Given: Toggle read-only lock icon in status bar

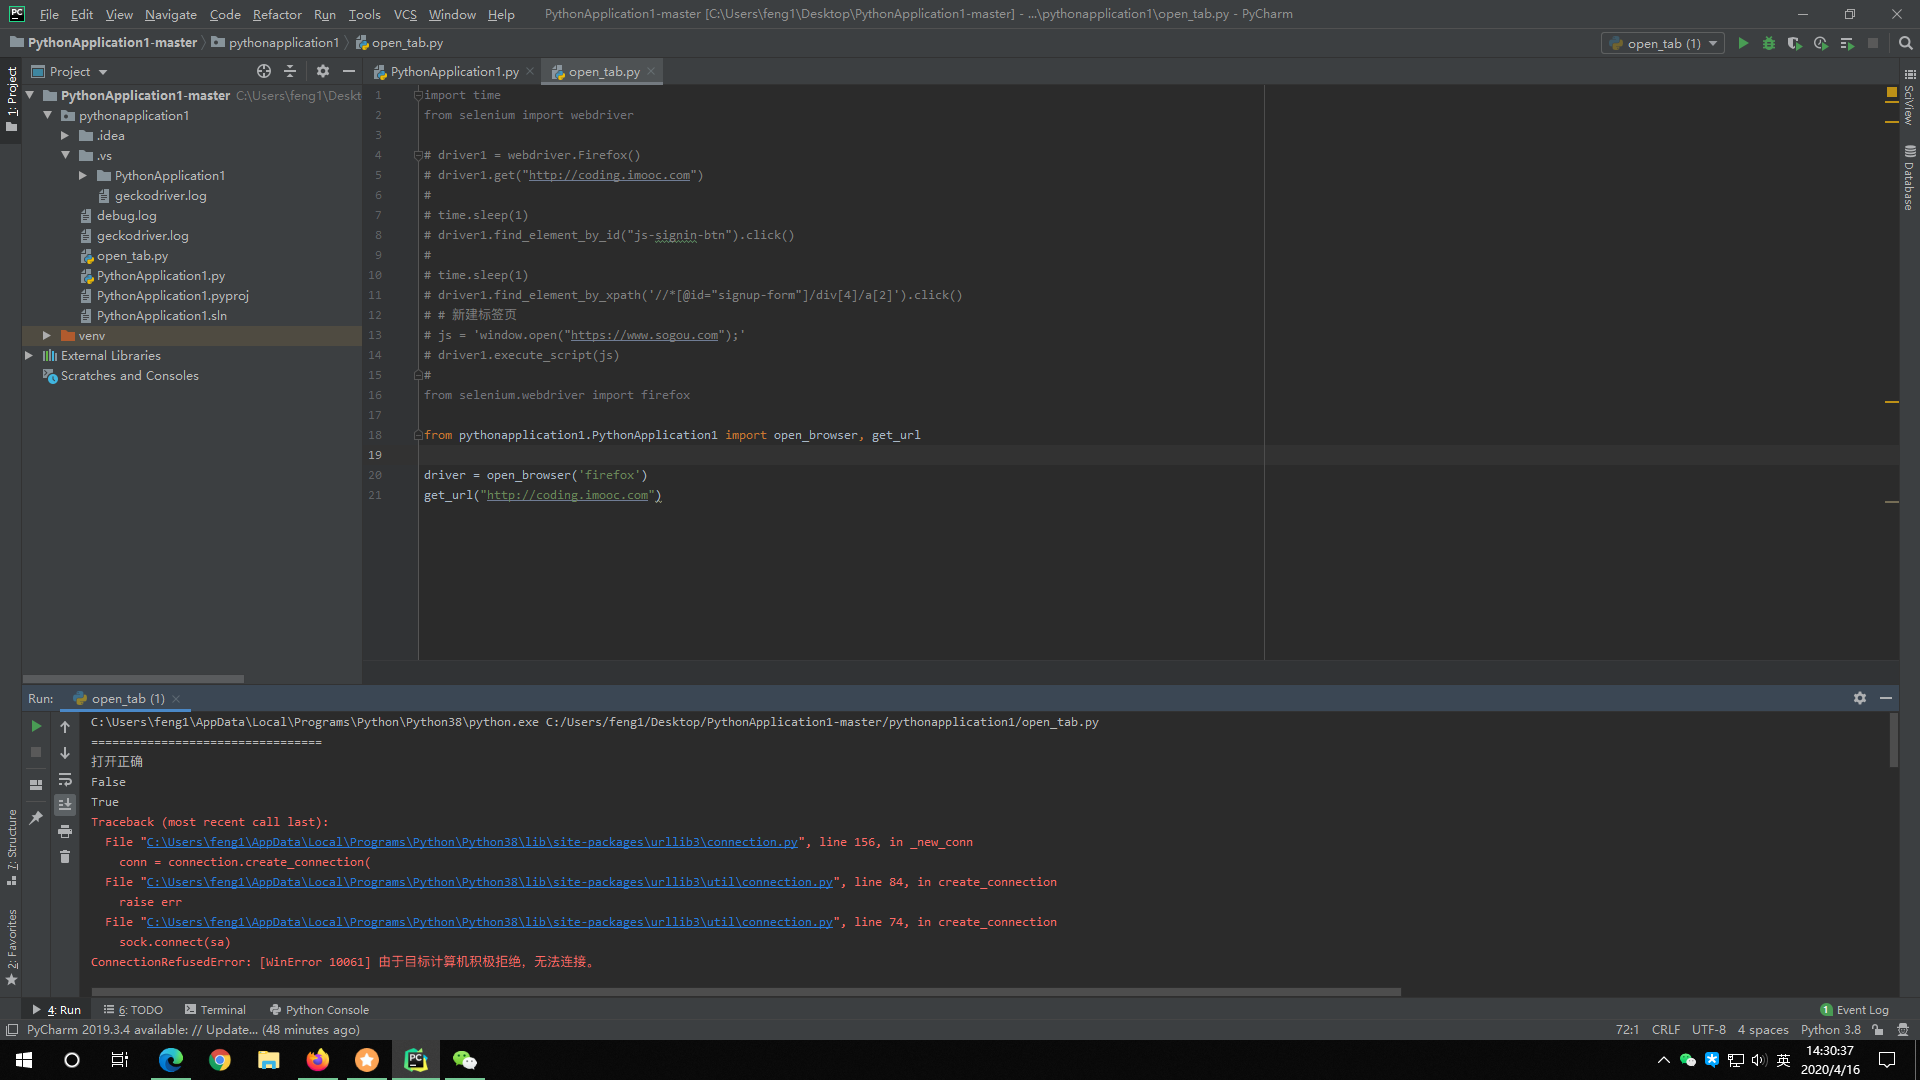Looking at the screenshot, I should (x=1878, y=1029).
